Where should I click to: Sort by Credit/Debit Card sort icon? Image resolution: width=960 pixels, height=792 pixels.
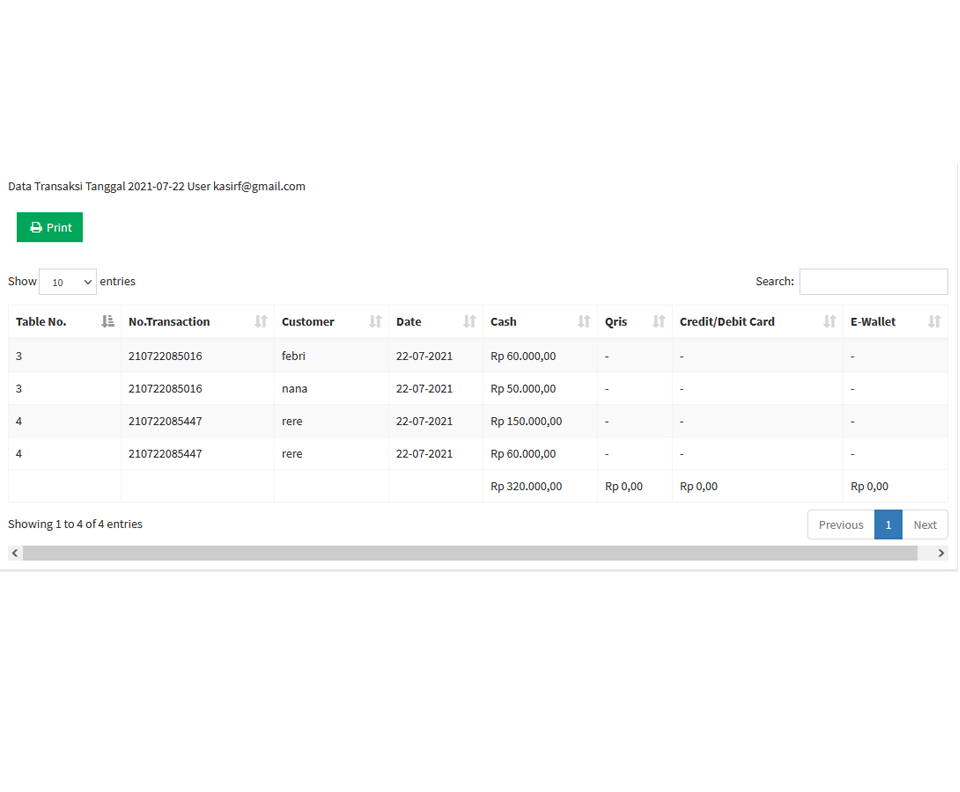(x=829, y=322)
